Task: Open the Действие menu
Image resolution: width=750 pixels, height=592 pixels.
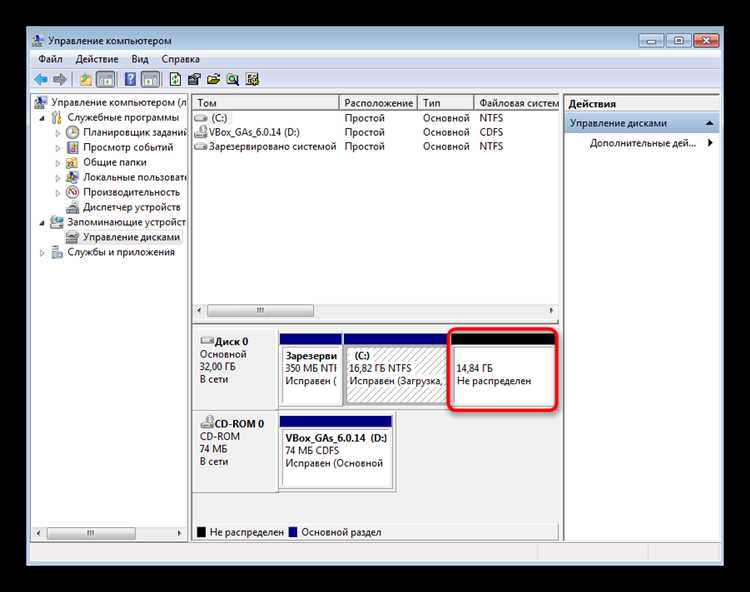Action: click(97, 59)
